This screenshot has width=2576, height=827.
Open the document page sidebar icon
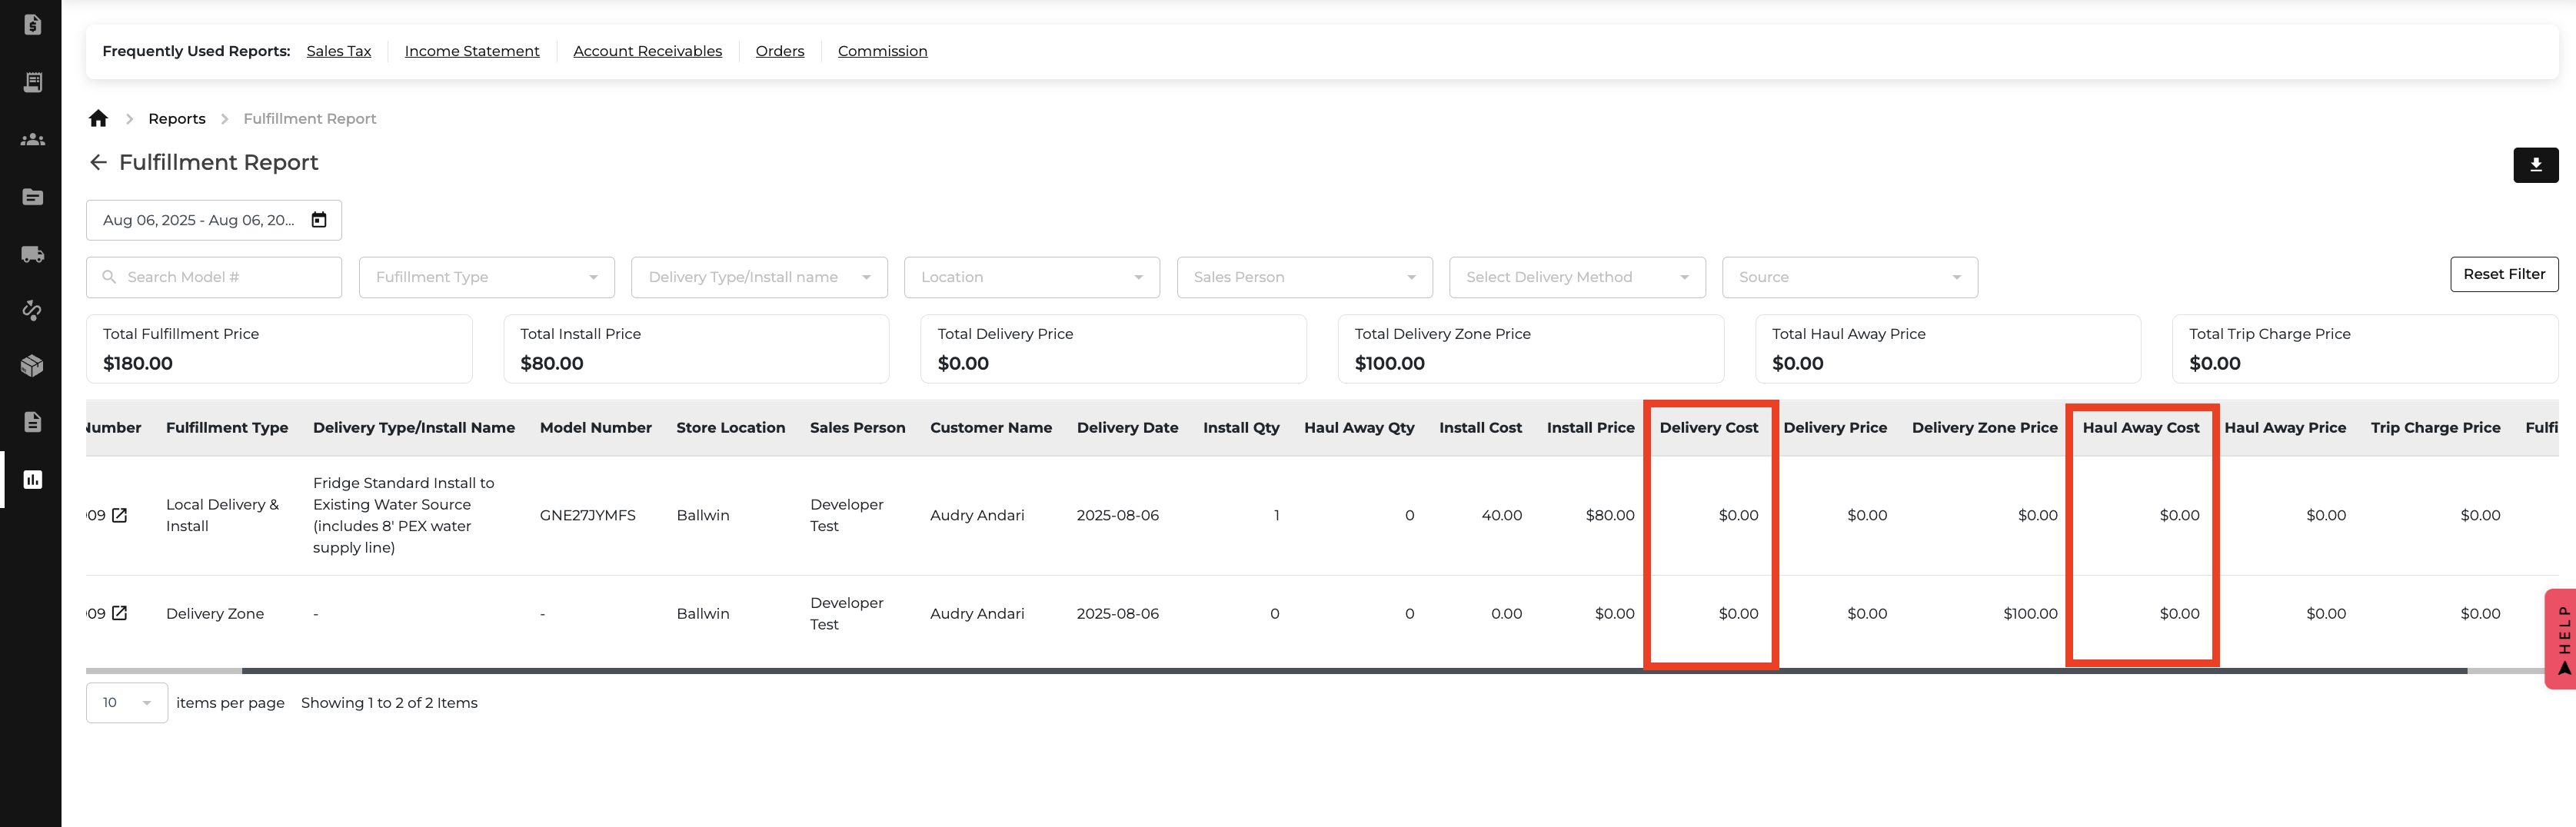click(32, 422)
